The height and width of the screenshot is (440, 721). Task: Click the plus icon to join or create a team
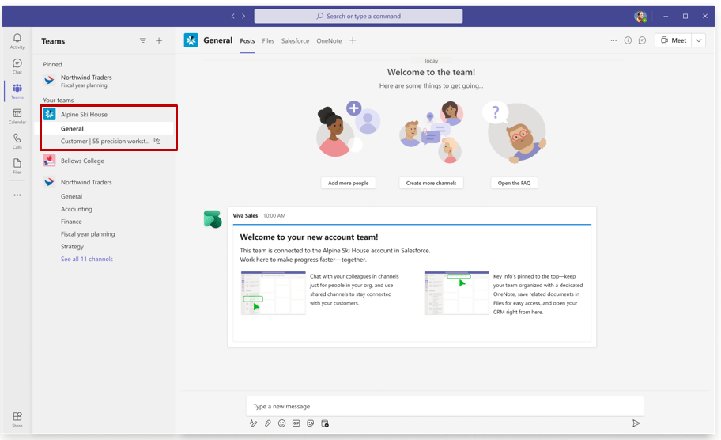pyautogui.click(x=159, y=41)
